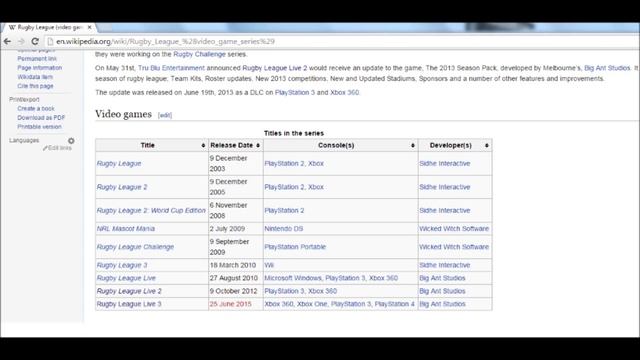Open NRL Mascot Mania link
This screenshot has width=640, height=360.
126,229
